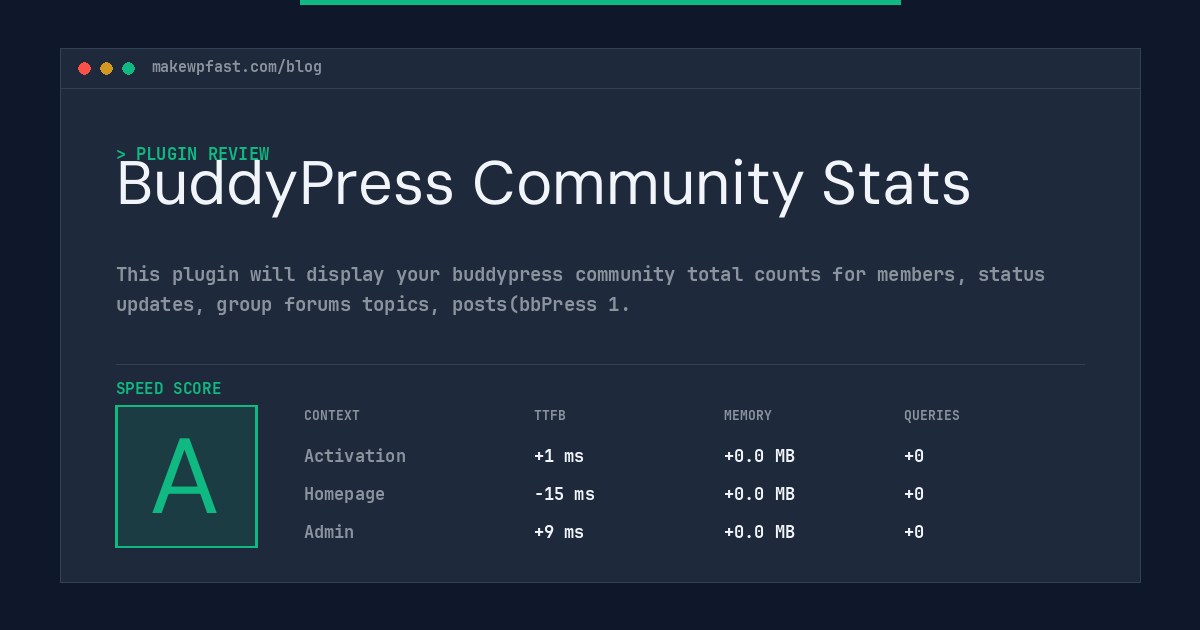Click the plugin description paragraph

pyautogui.click(x=580, y=289)
